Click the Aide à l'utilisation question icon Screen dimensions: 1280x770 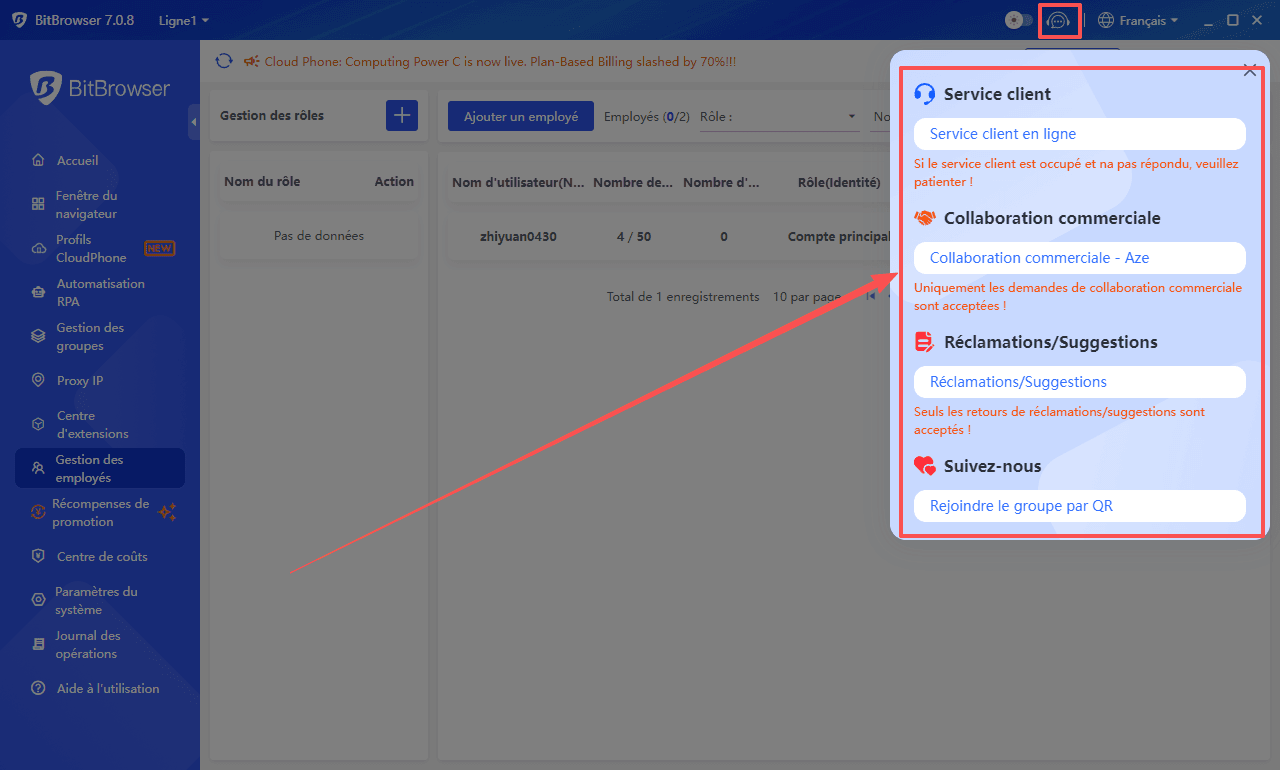(x=38, y=689)
